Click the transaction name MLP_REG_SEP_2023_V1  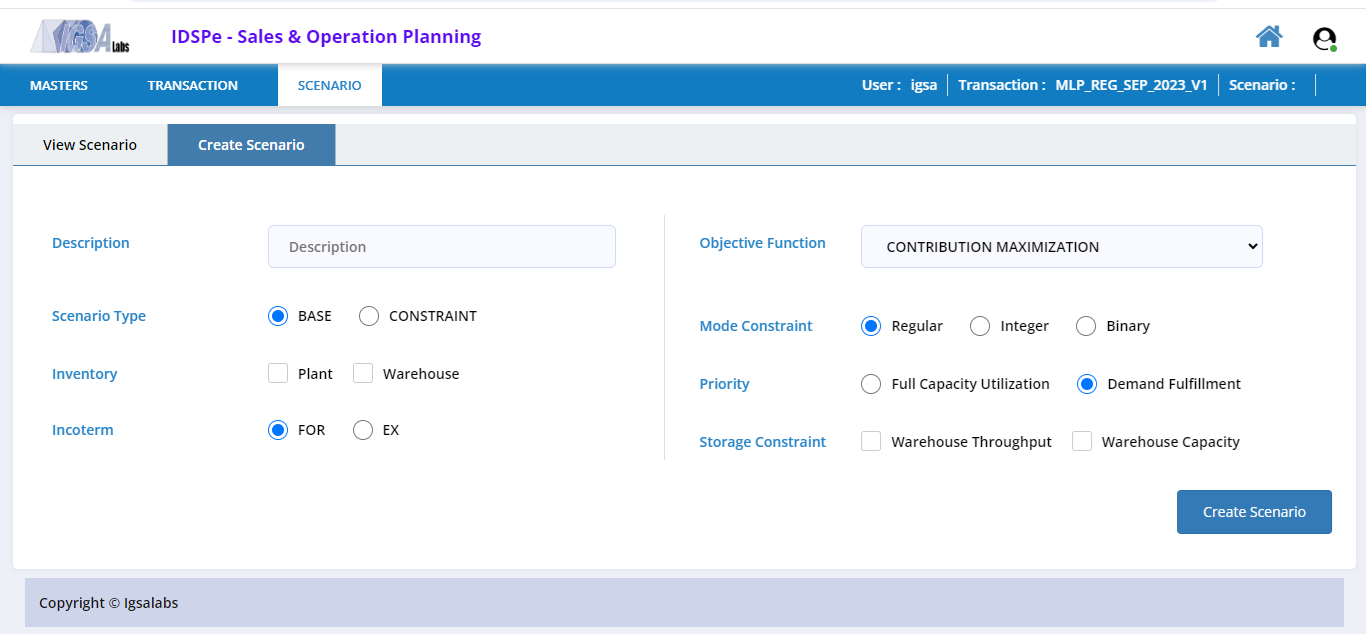[1132, 85]
